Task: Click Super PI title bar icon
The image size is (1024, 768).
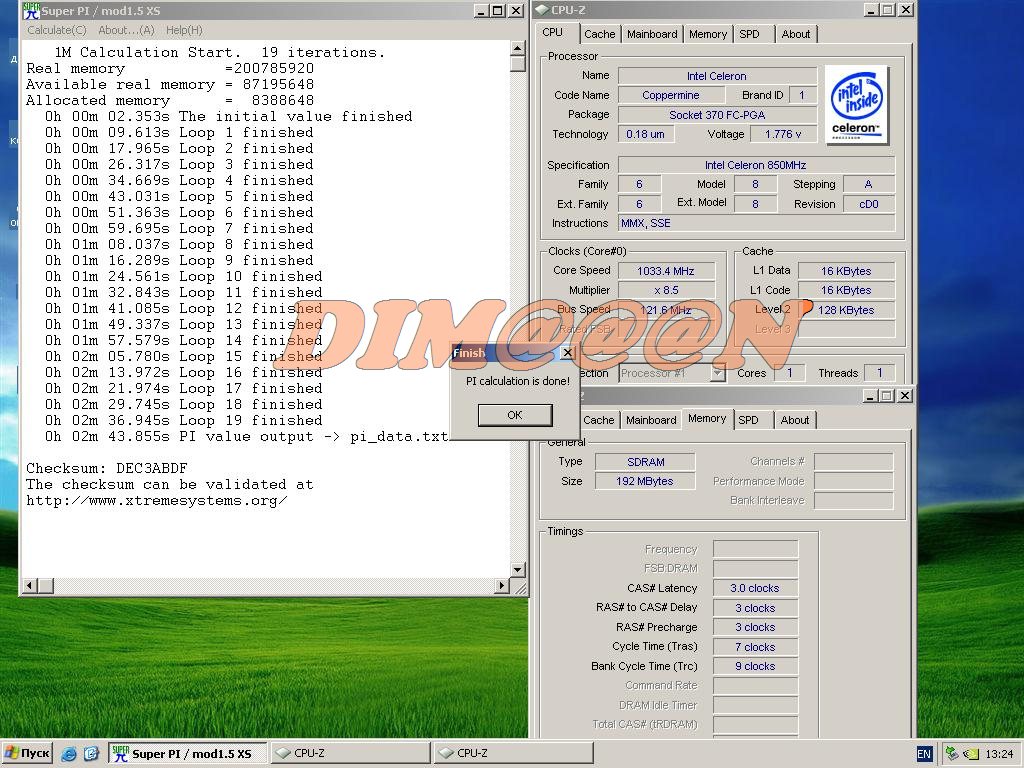Action: (30, 10)
